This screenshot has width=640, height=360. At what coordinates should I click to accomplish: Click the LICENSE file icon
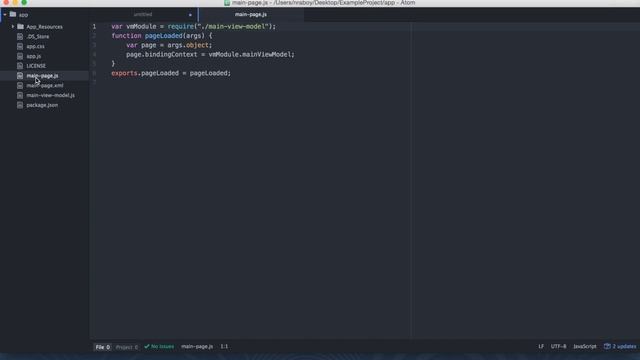(x=20, y=66)
